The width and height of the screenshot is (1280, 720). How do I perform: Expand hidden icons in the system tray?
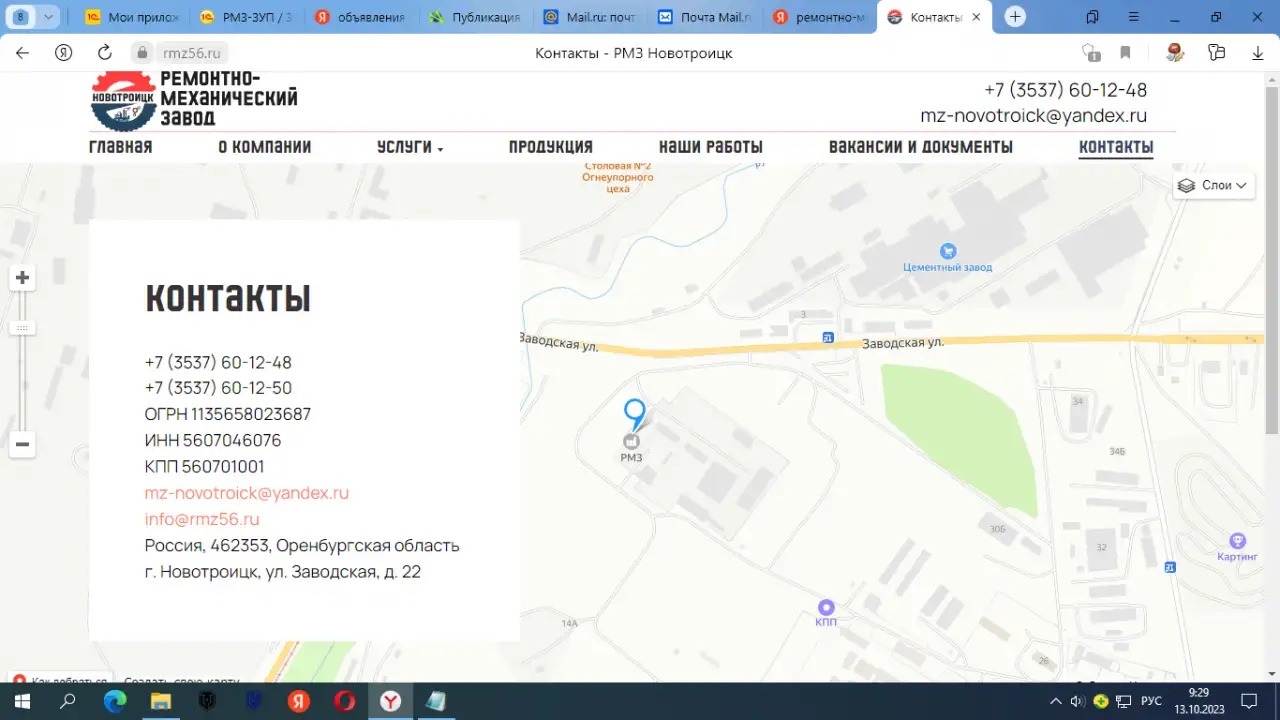point(1055,700)
